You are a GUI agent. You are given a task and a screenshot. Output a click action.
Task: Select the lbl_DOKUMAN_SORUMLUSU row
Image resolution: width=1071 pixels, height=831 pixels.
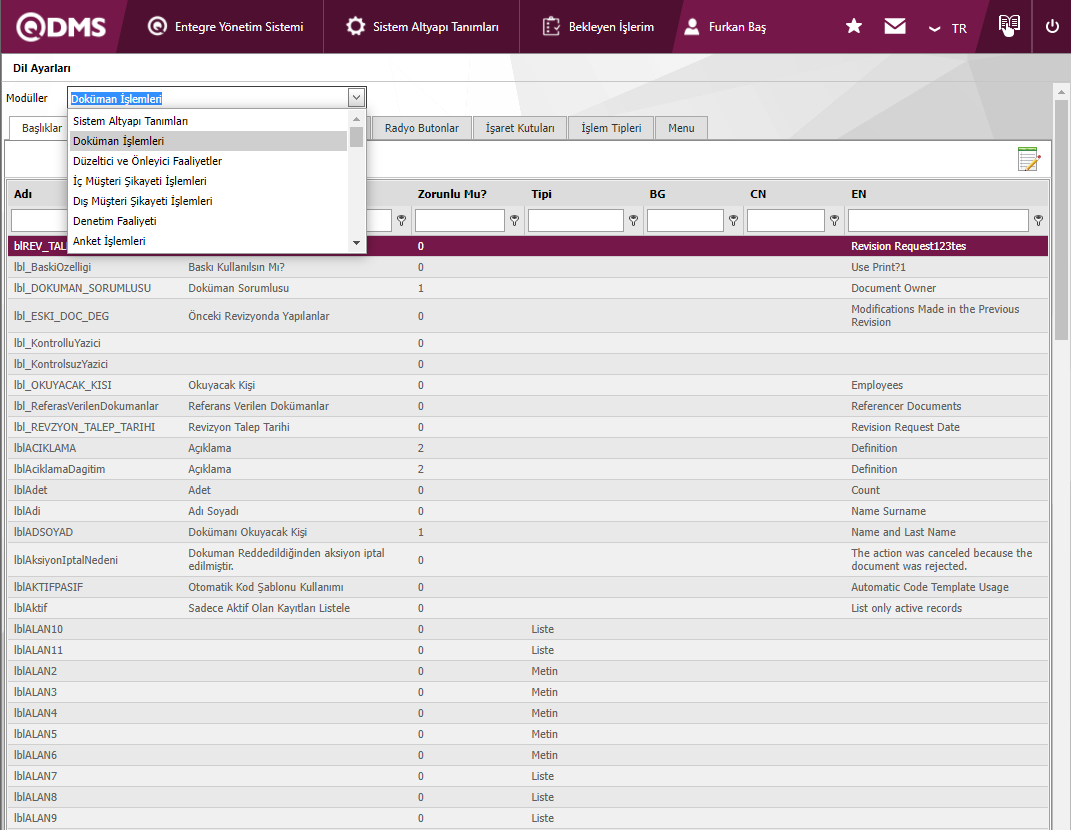[528, 288]
